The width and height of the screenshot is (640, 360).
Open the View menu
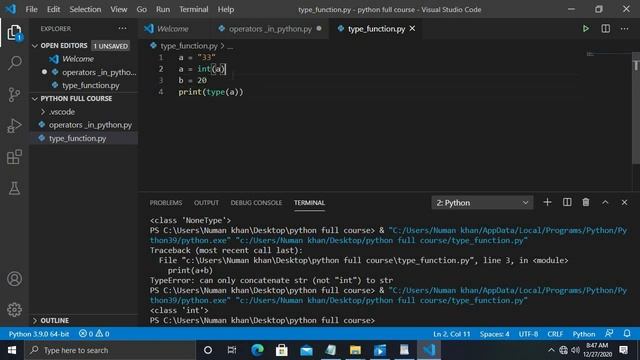(118, 9)
